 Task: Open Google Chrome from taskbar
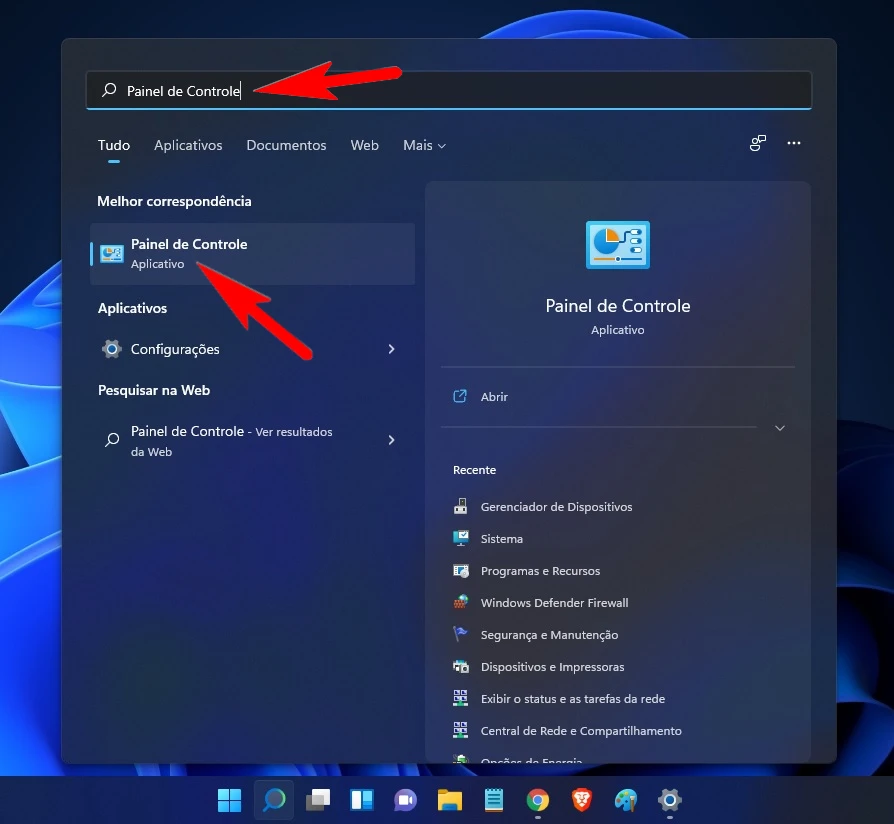pyautogui.click(x=538, y=800)
